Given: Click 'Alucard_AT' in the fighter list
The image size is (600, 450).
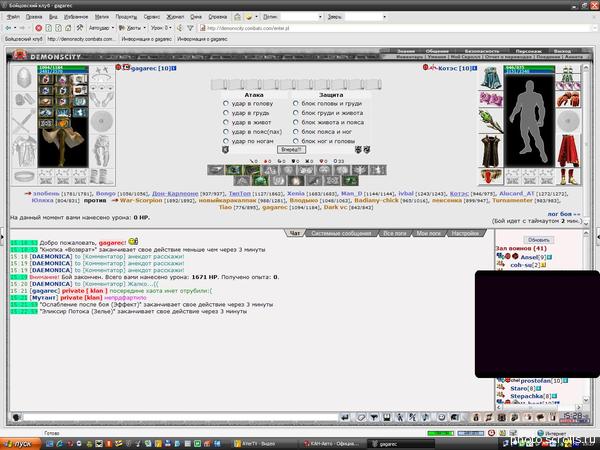Looking at the screenshot, I should [517, 194].
